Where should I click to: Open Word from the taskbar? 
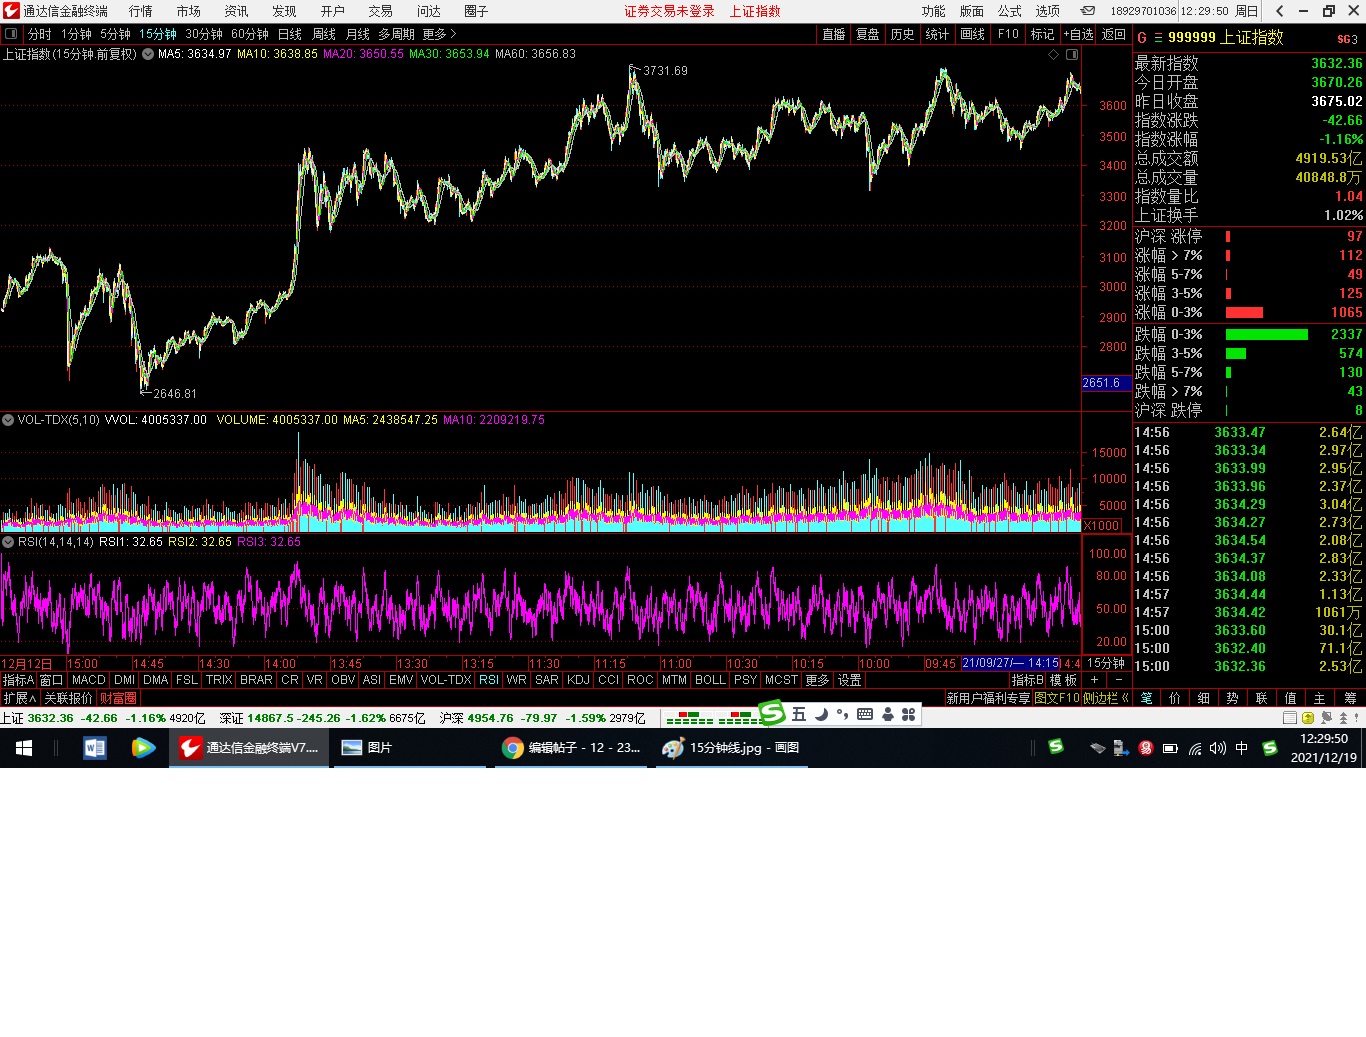(x=95, y=748)
